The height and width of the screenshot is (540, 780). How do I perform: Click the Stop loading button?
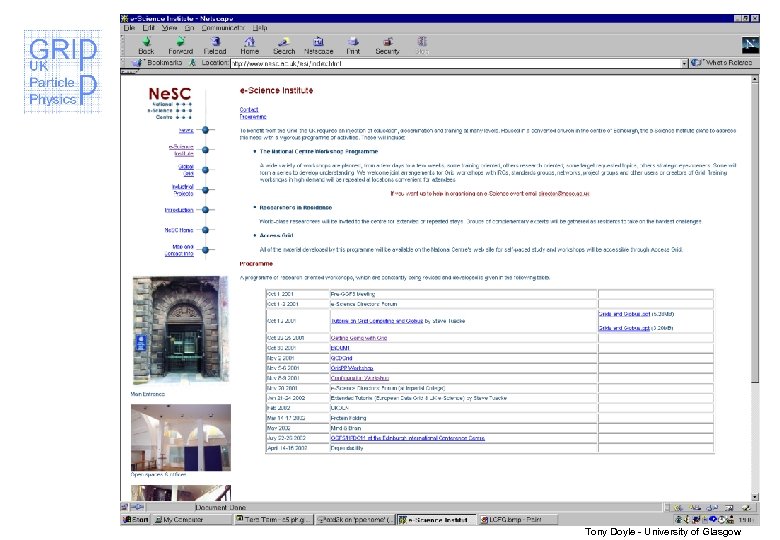pyautogui.click(x=422, y=45)
